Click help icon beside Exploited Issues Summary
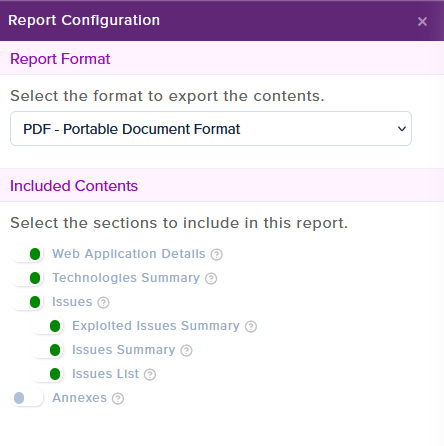444x446 pixels. 251,327
